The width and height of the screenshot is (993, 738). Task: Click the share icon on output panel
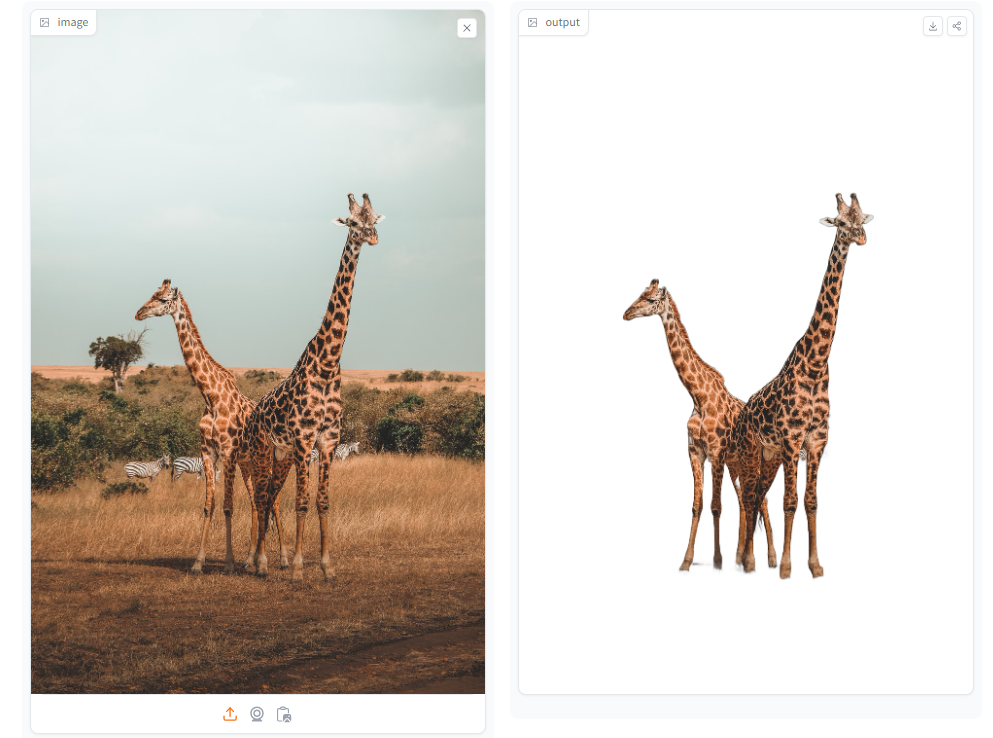(956, 26)
